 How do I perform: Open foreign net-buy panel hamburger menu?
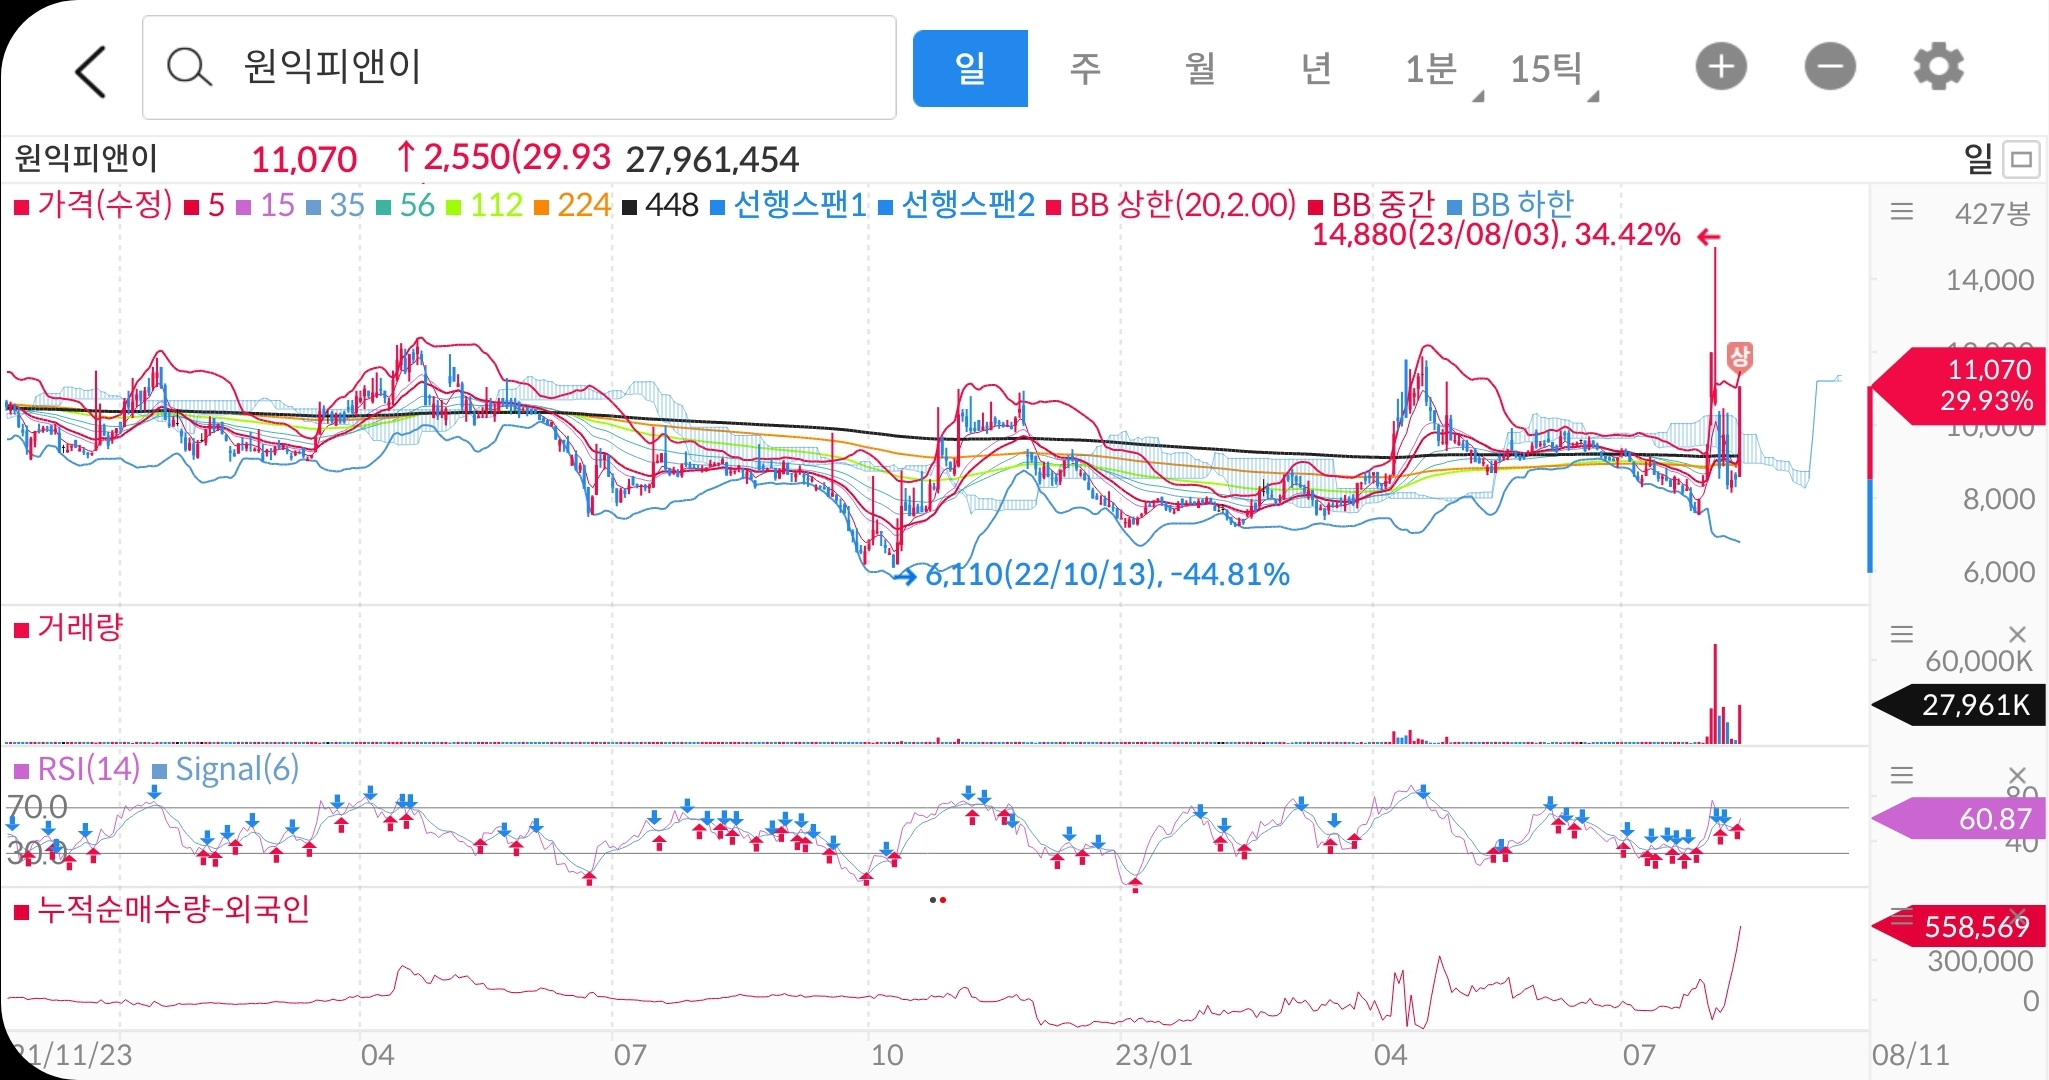tap(1901, 915)
